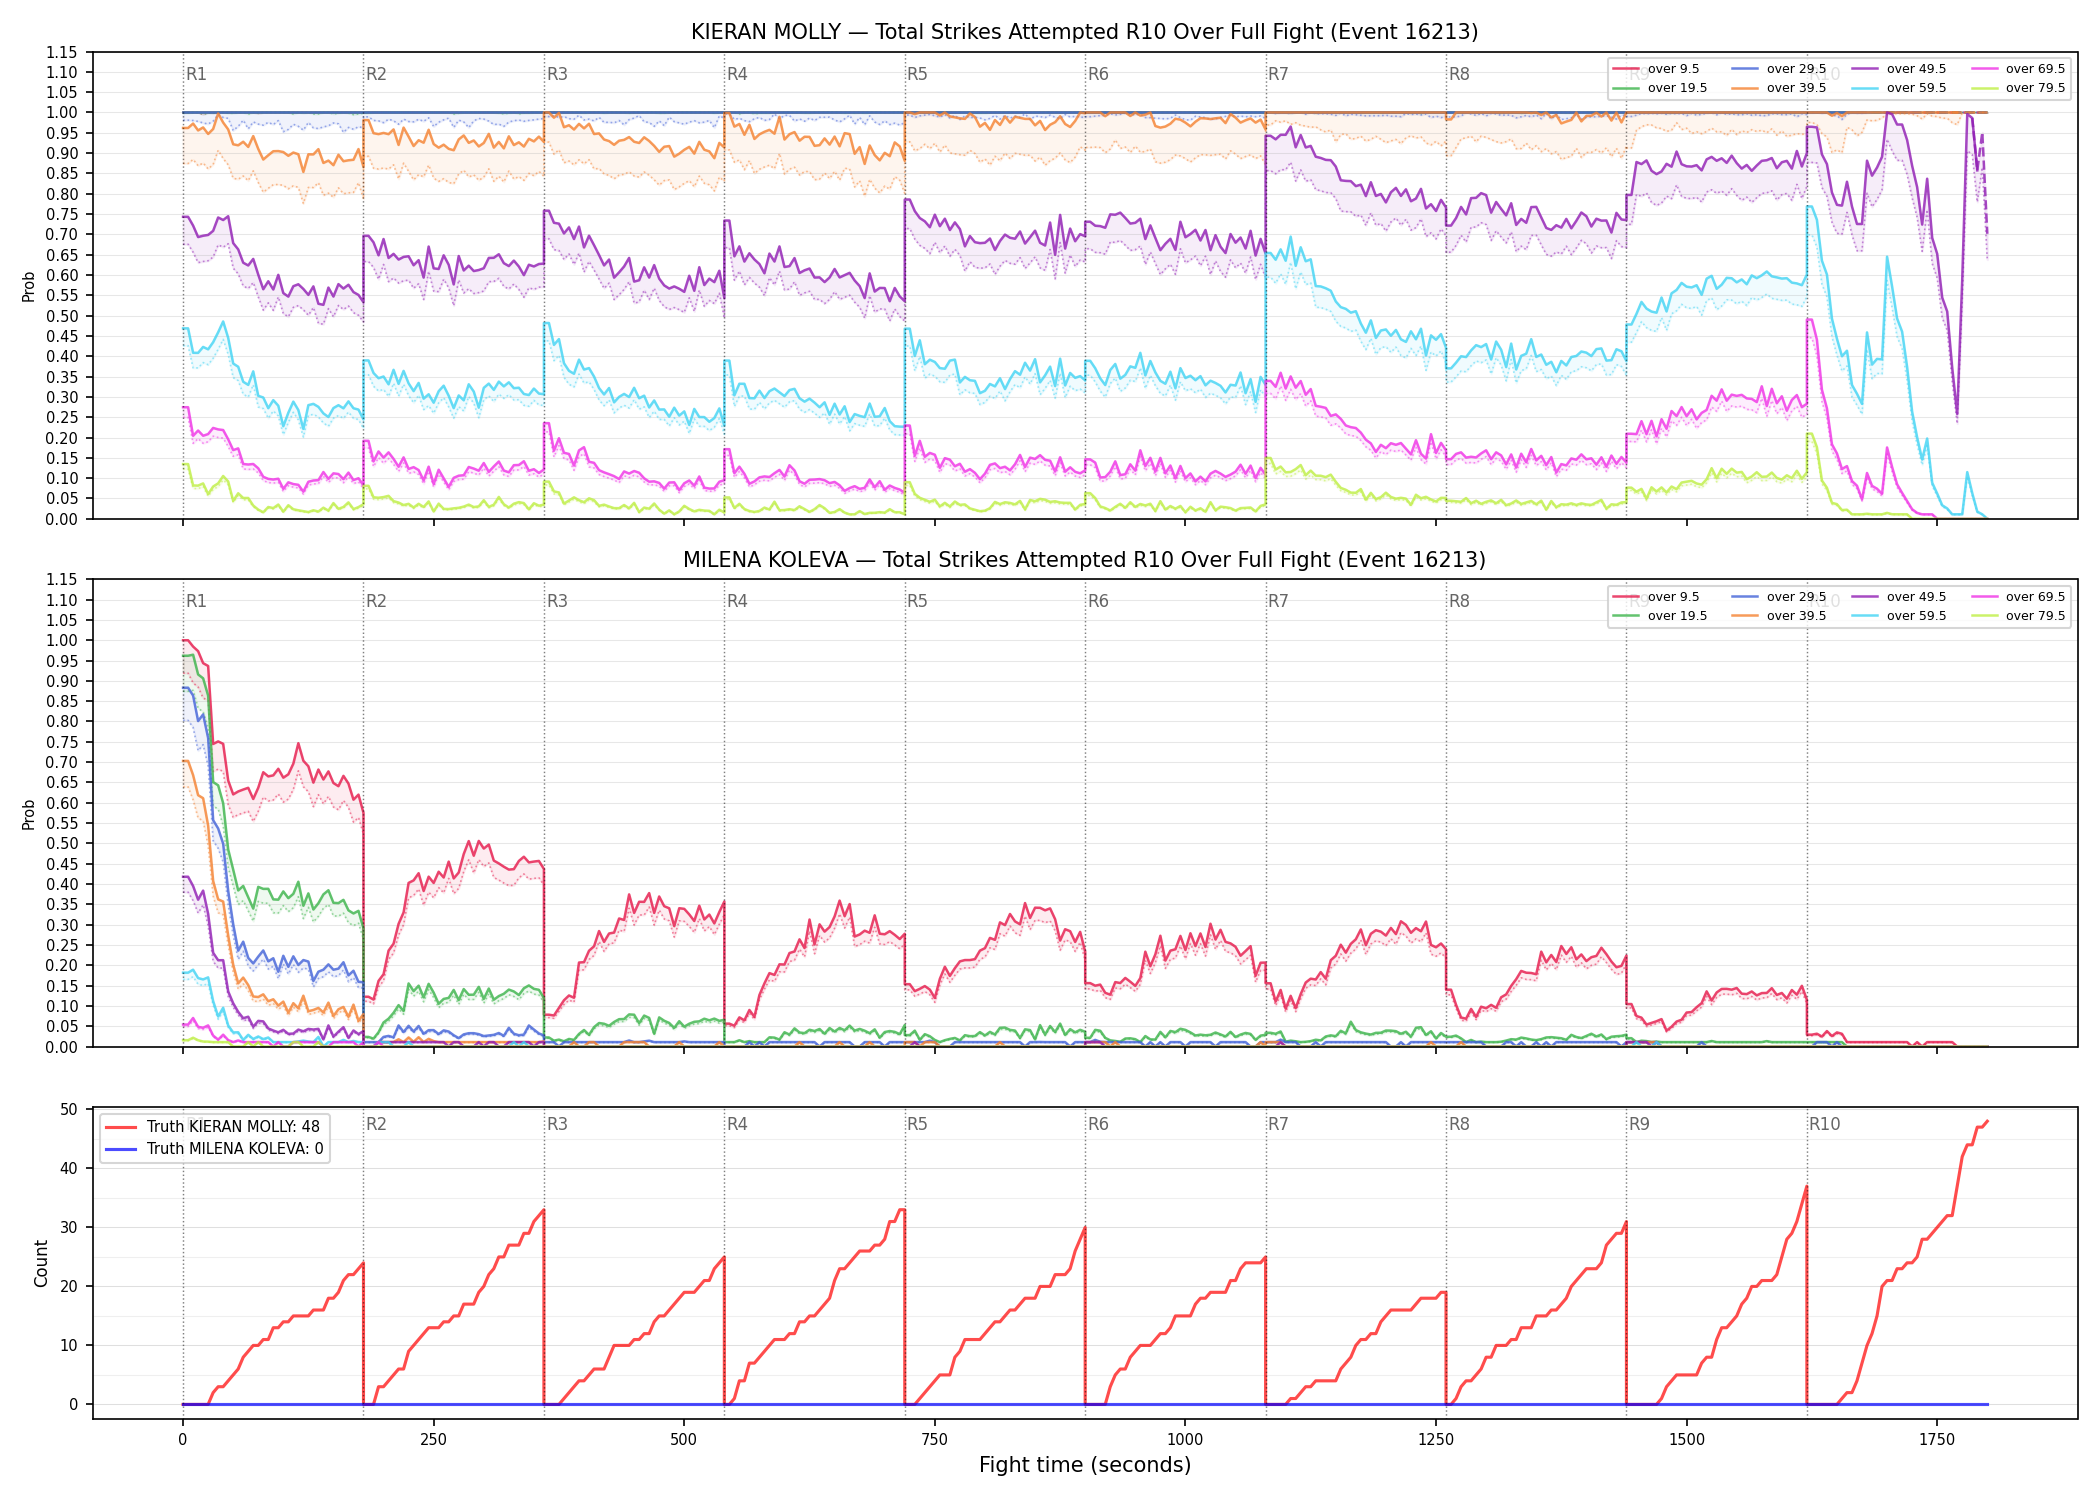Select 'over 49.5' legend entry in KIERAN MOLLY chart
The image size is (2100, 1500).
[x=1899, y=69]
